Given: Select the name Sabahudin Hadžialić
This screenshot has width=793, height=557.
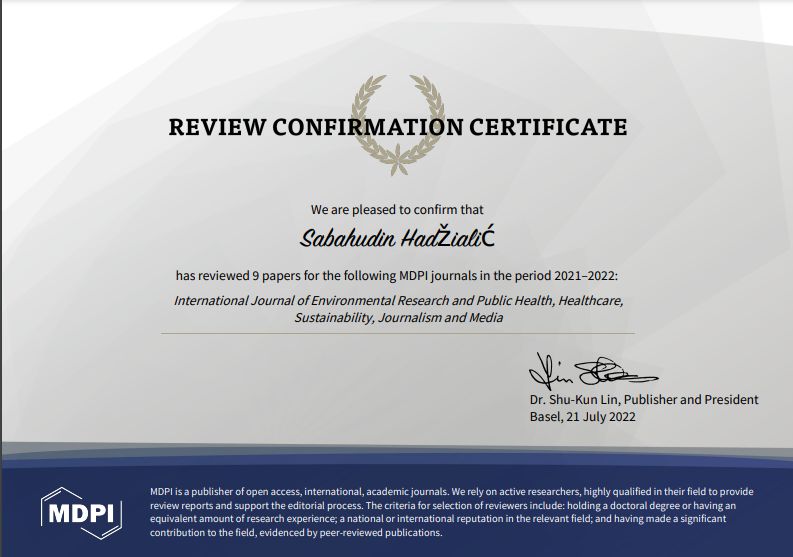Looking at the screenshot, I should 397,238.
